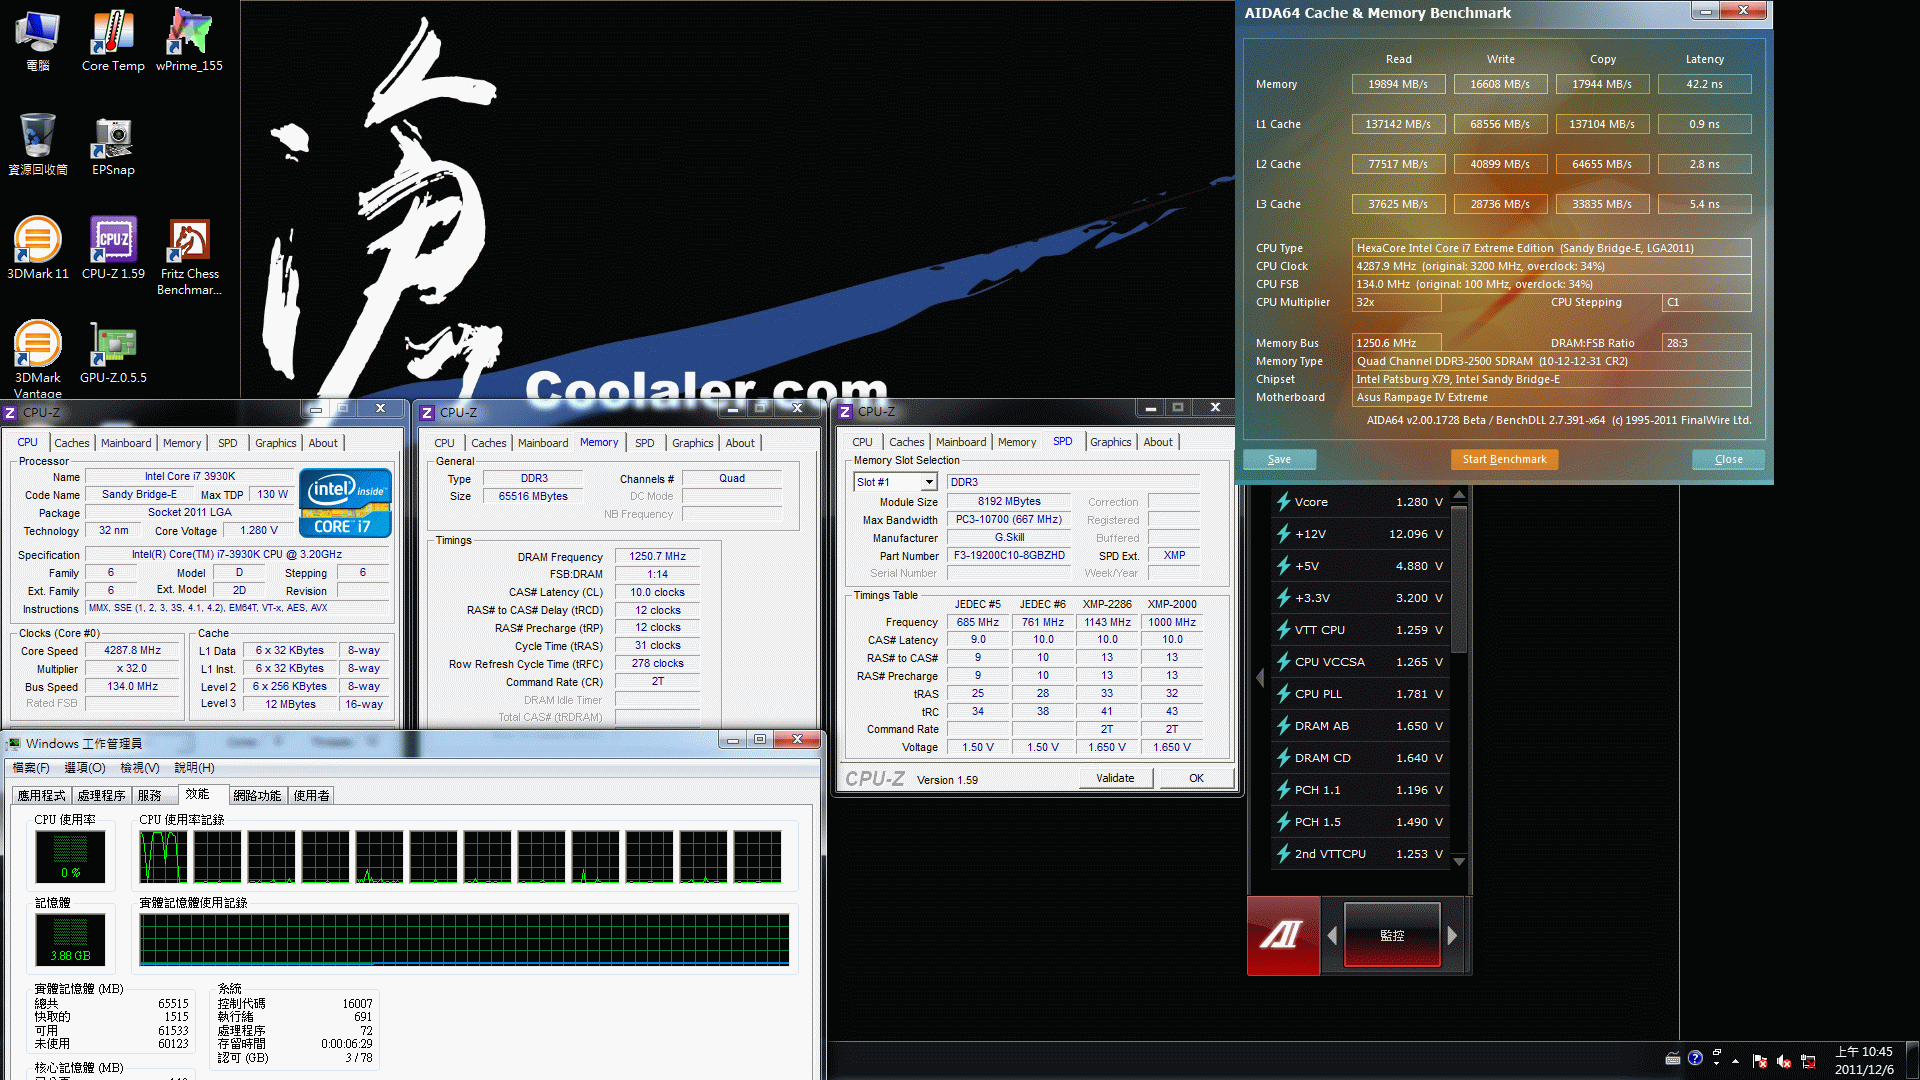Click the Validate button in CPU-Z
The image size is (1920, 1080).
[x=1115, y=778]
